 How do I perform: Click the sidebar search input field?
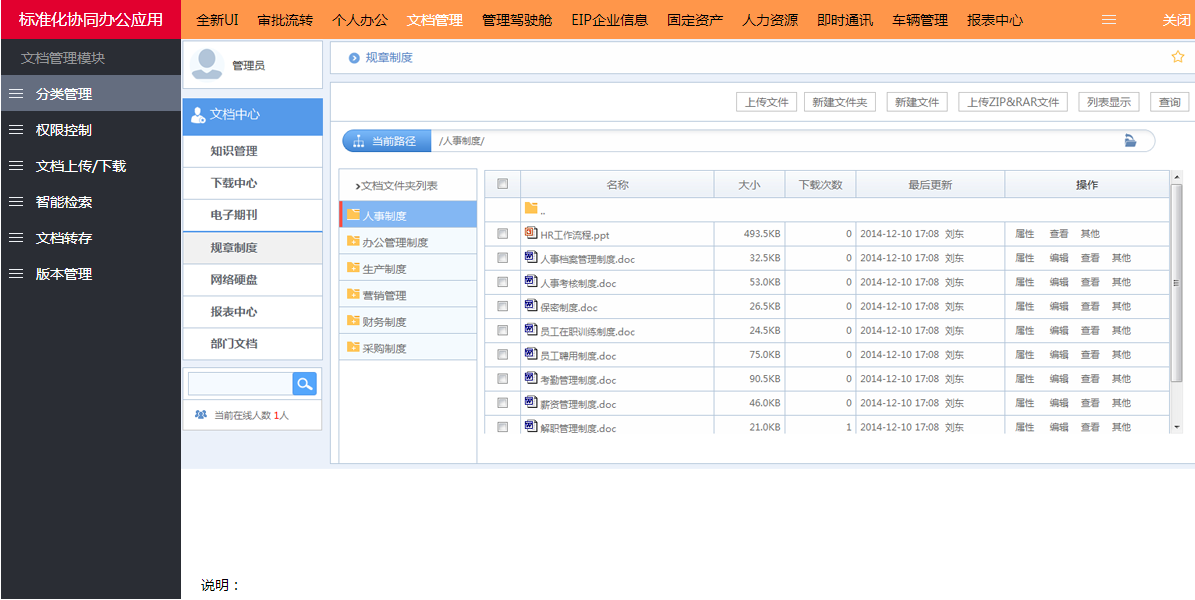240,383
